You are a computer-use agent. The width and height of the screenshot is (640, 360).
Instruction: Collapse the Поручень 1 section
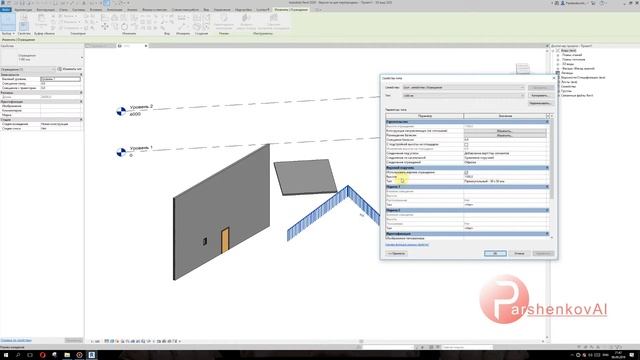[x=547, y=187]
